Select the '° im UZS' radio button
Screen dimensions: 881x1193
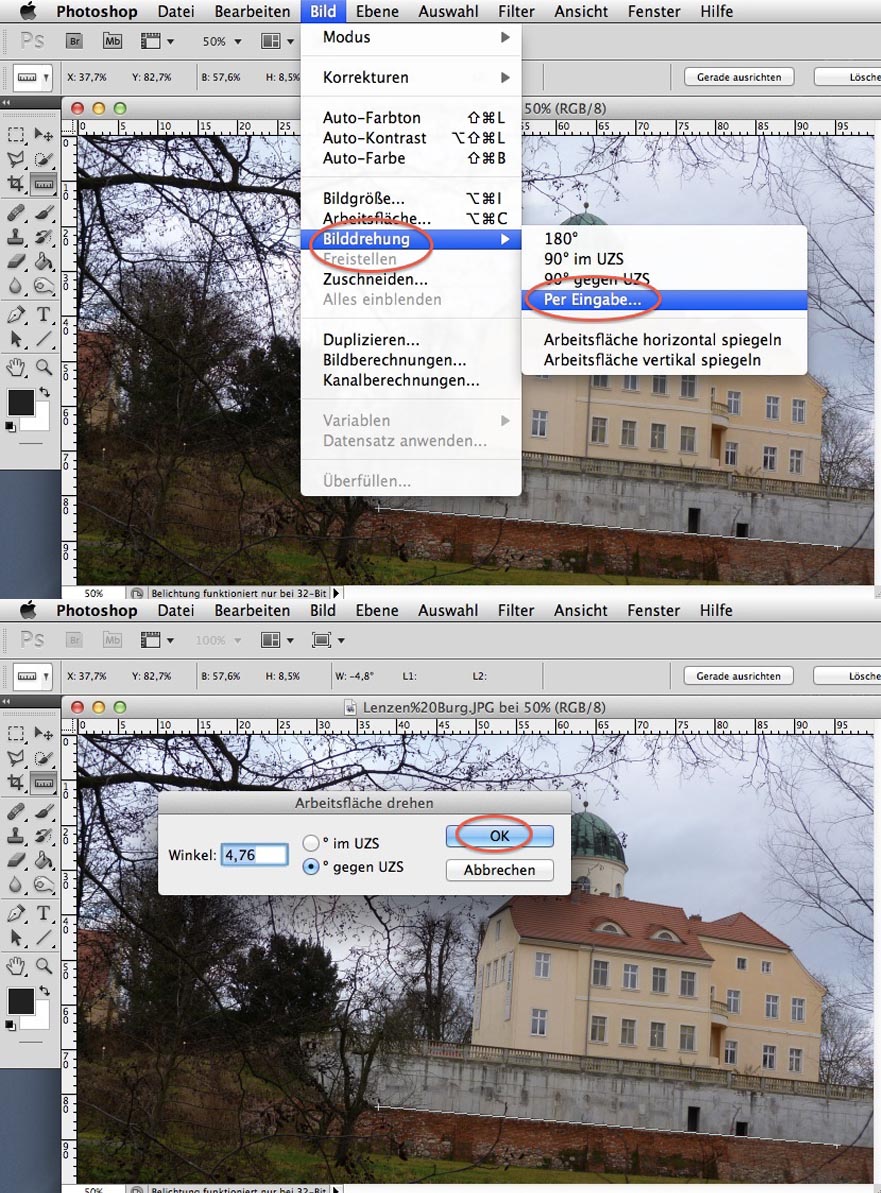(312, 843)
